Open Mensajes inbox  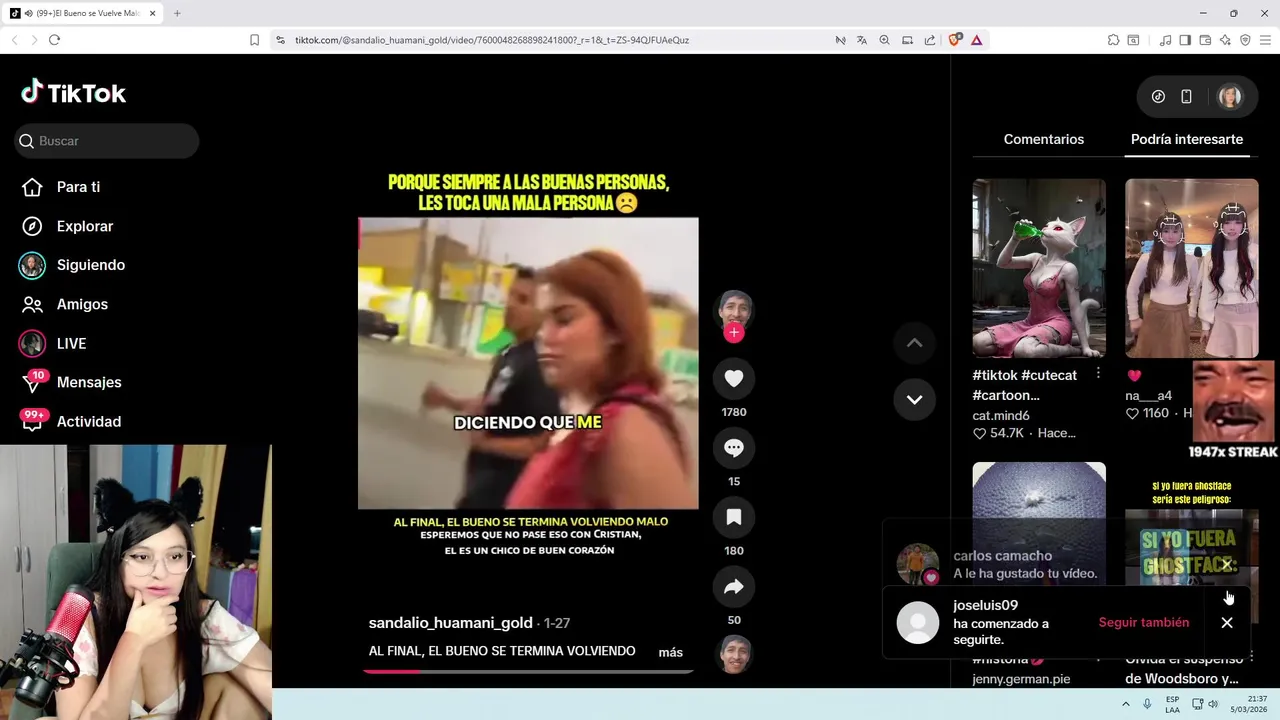point(89,382)
